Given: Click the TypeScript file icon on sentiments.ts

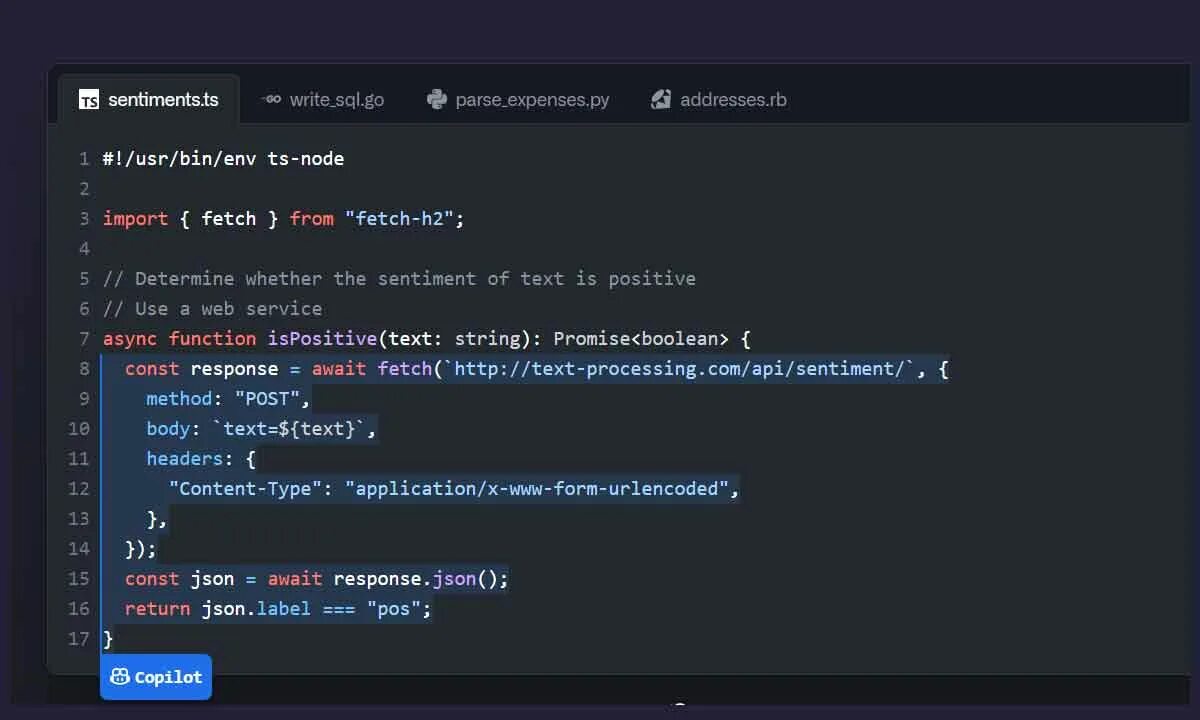Looking at the screenshot, I should tap(89, 100).
